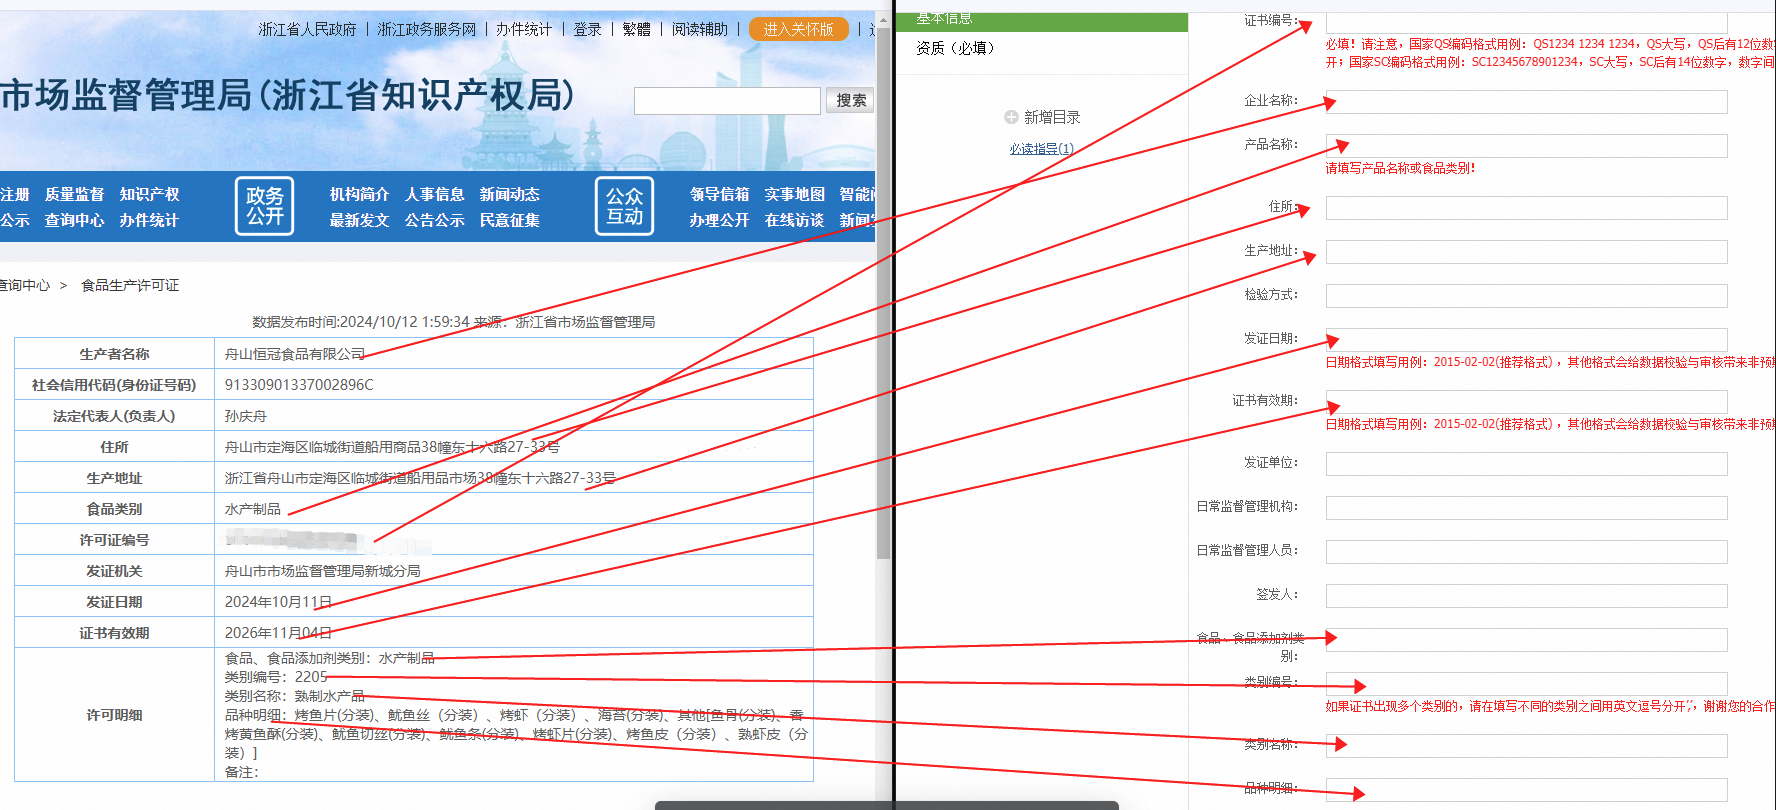Open 阅读辅助 top menu item

click(700, 29)
